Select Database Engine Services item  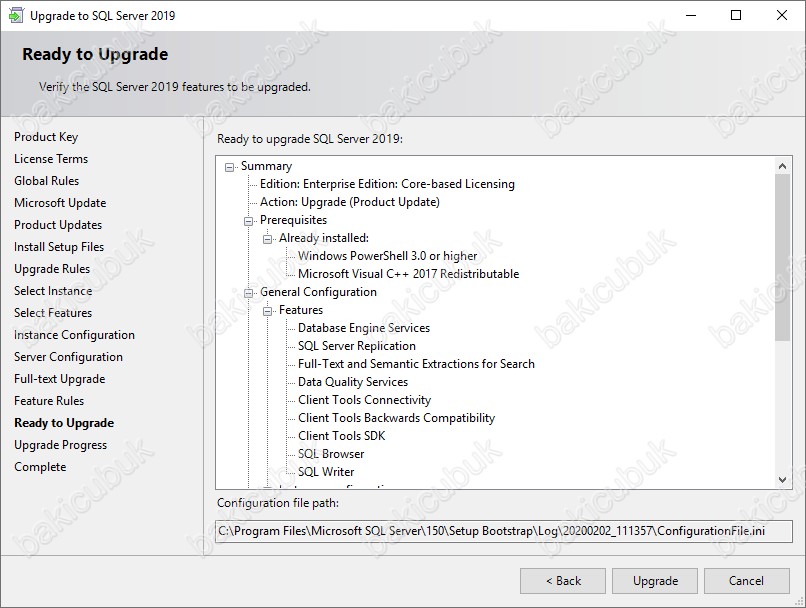pos(364,328)
